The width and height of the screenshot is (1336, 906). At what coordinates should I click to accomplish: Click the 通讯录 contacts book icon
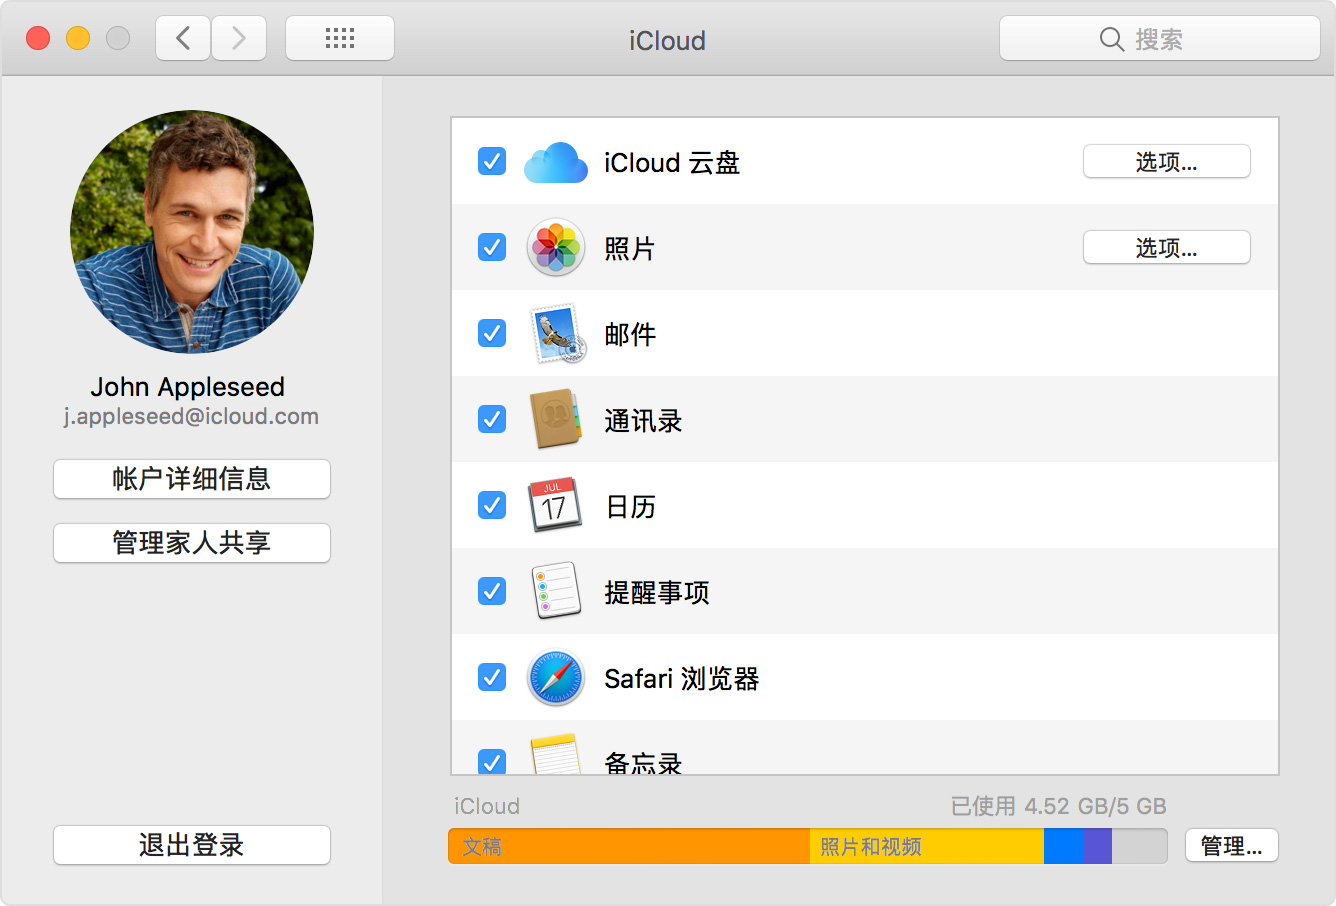pos(556,419)
